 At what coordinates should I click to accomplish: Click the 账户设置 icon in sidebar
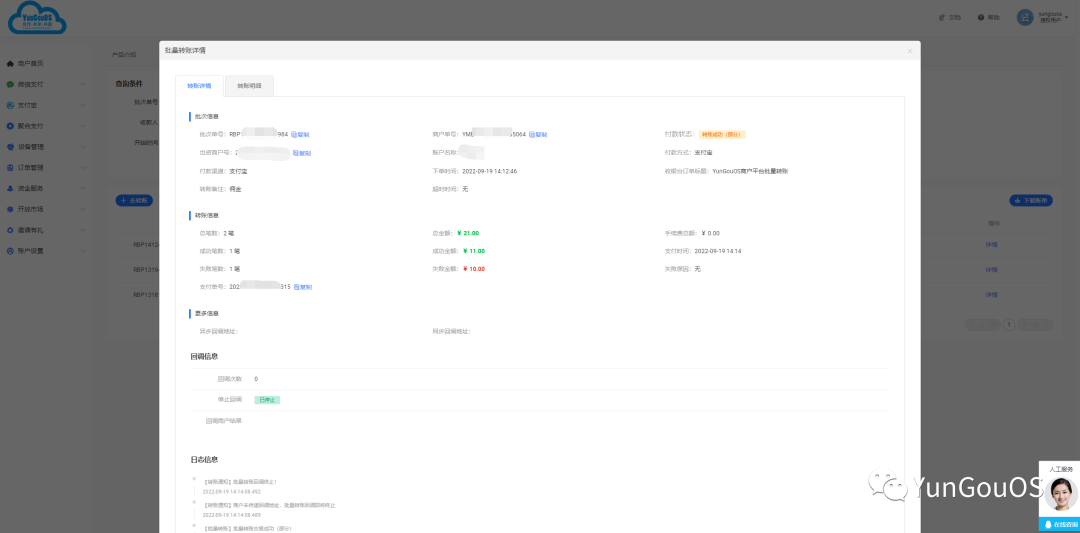tap(10, 251)
